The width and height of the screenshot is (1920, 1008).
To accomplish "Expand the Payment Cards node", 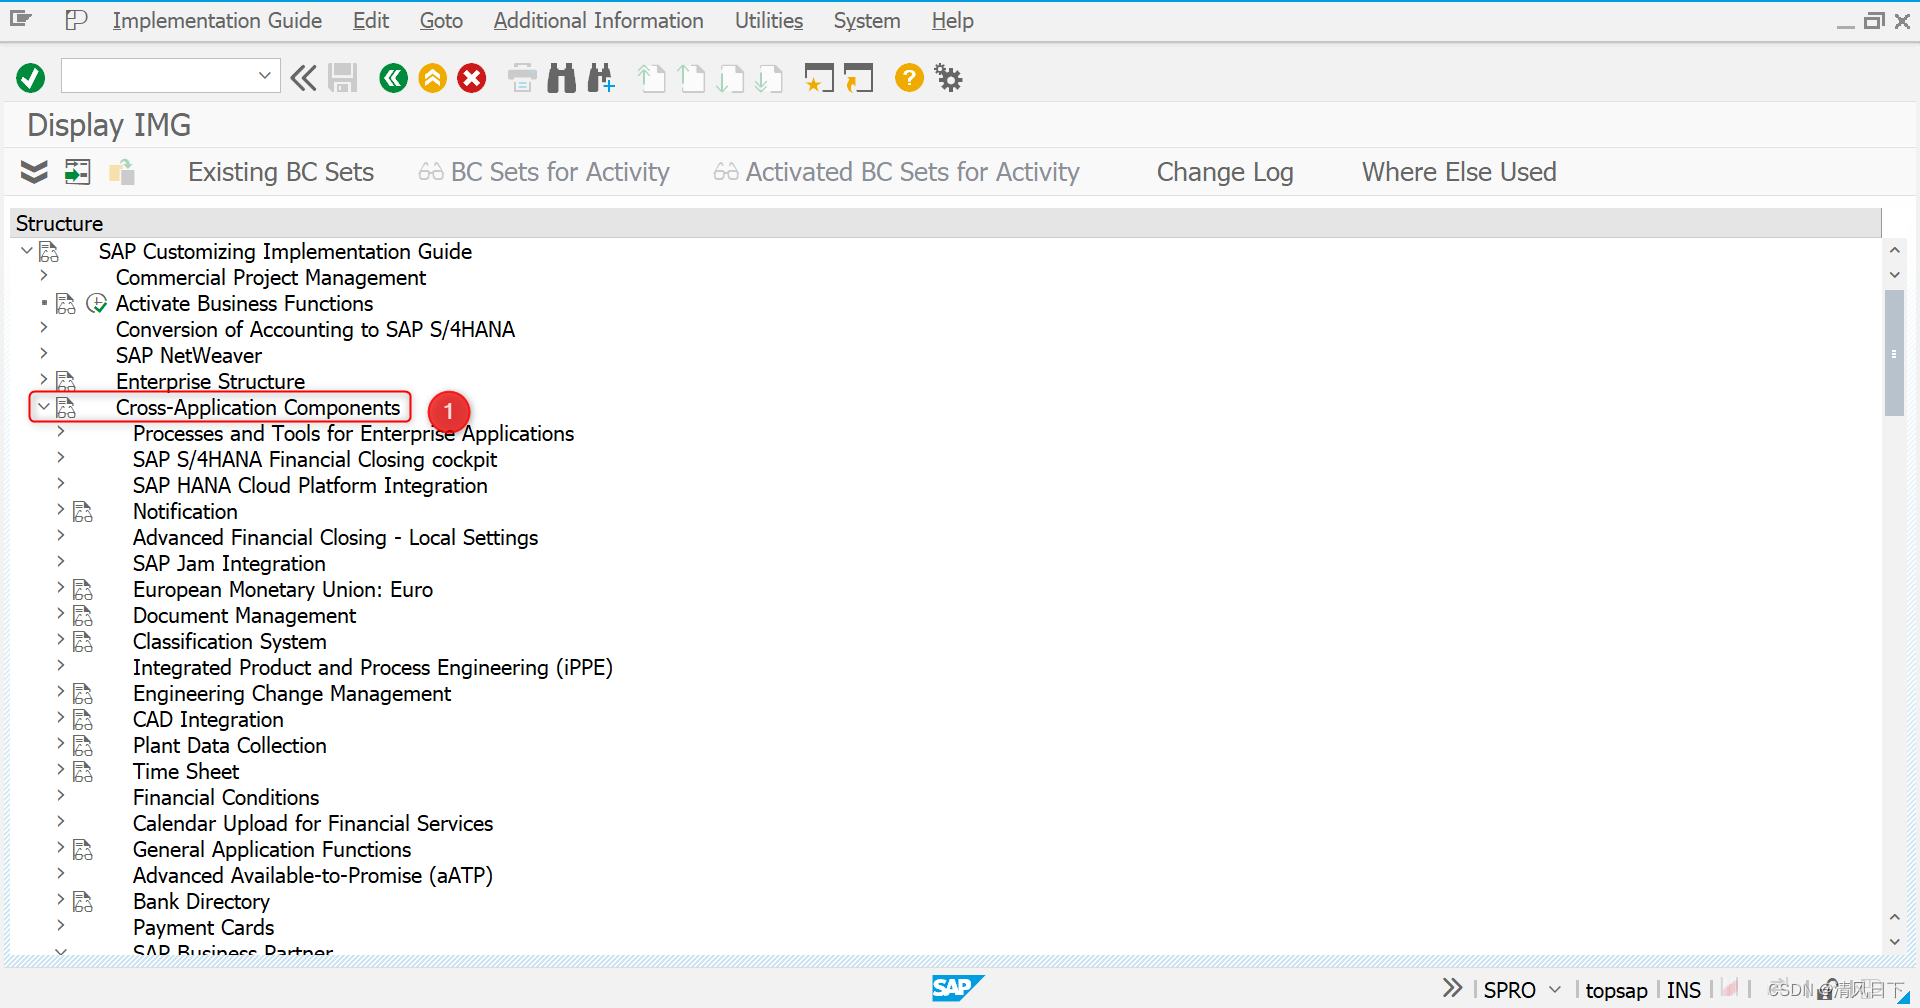I will [x=61, y=926].
